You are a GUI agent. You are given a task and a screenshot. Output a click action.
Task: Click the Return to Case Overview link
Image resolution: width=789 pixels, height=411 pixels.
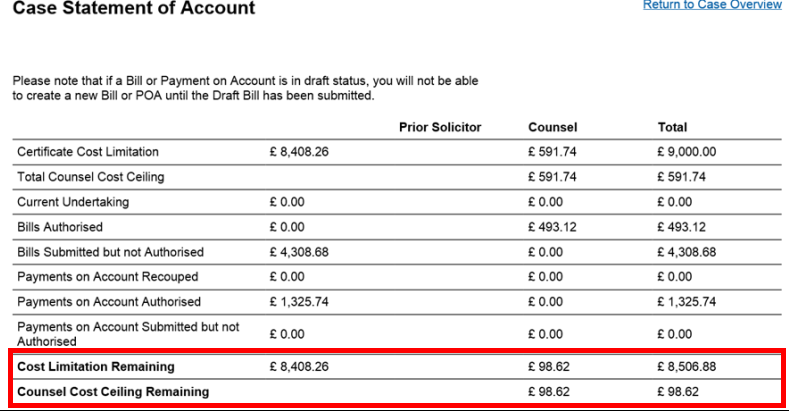pyautogui.click(x=712, y=5)
